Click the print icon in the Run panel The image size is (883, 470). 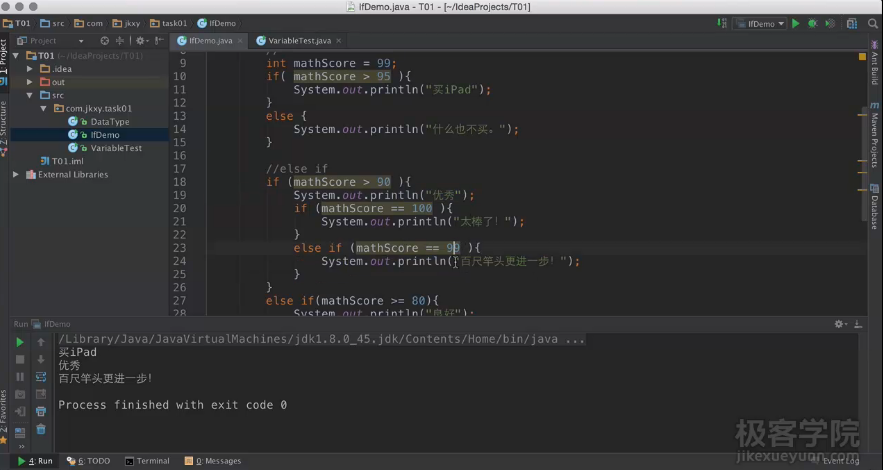[x=41, y=411]
